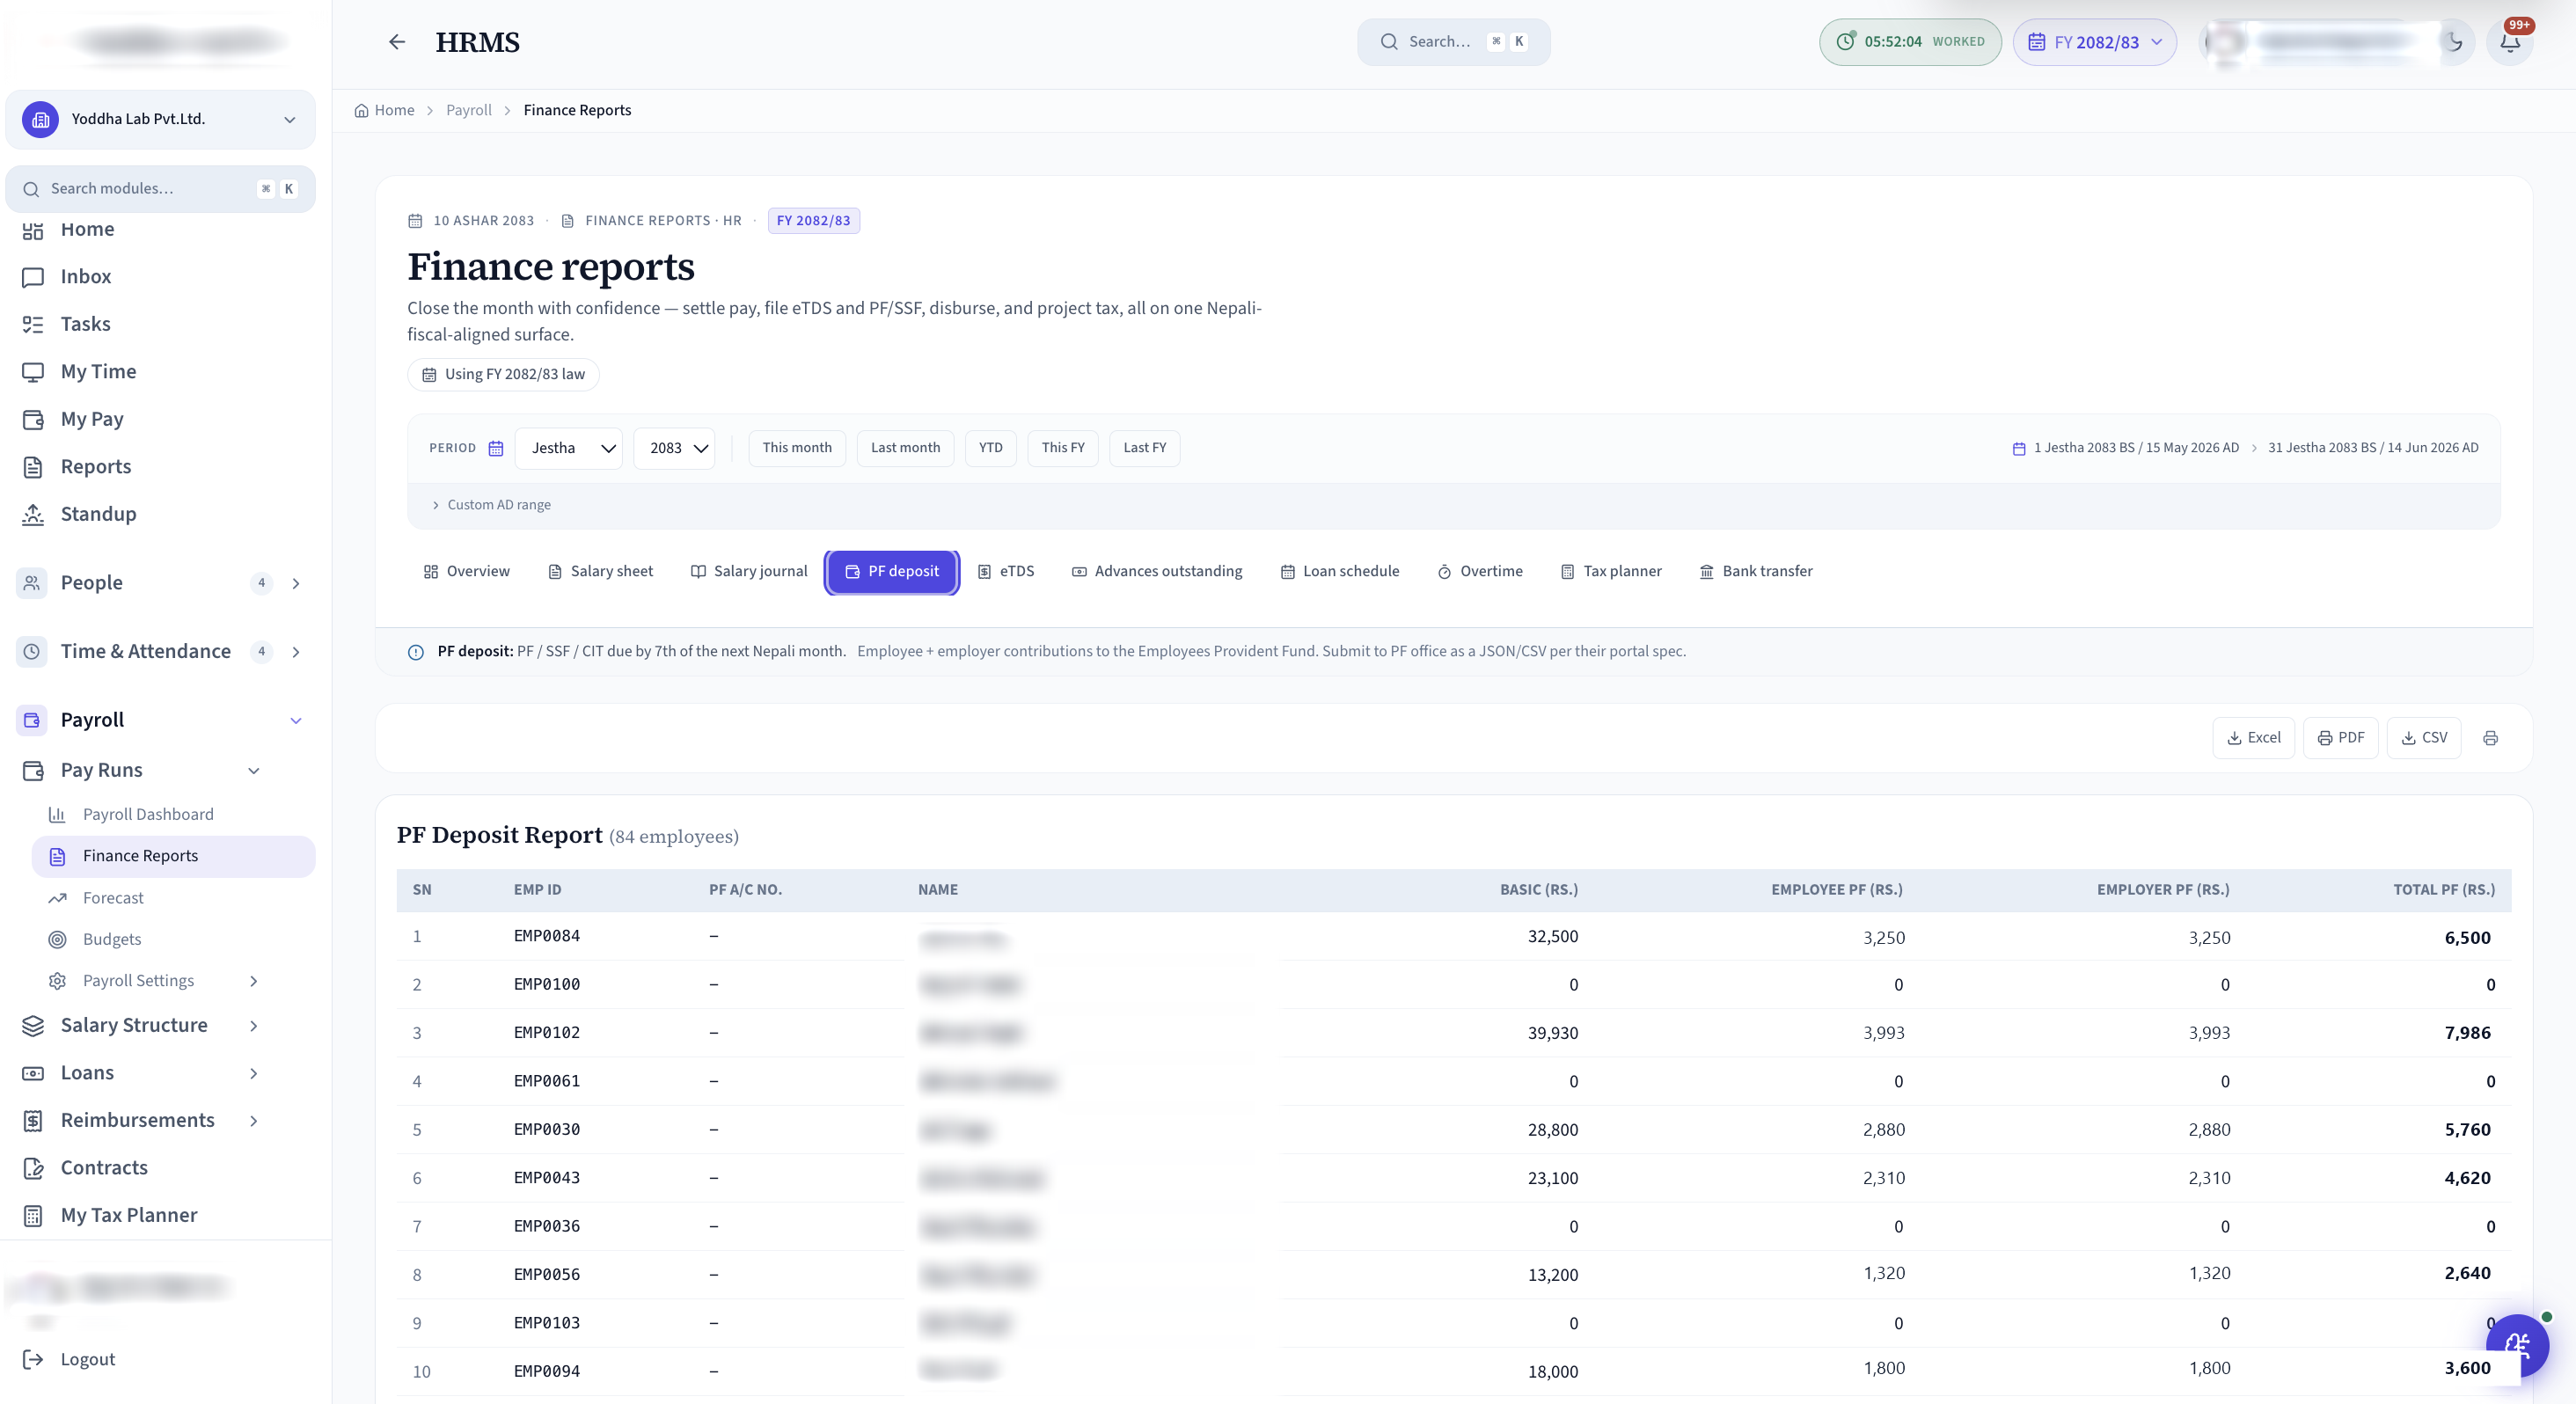Image resolution: width=2576 pixels, height=1404 pixels.
Task: Switch to the Advances outstanding tab
Action: click(x=1157, y=571)
